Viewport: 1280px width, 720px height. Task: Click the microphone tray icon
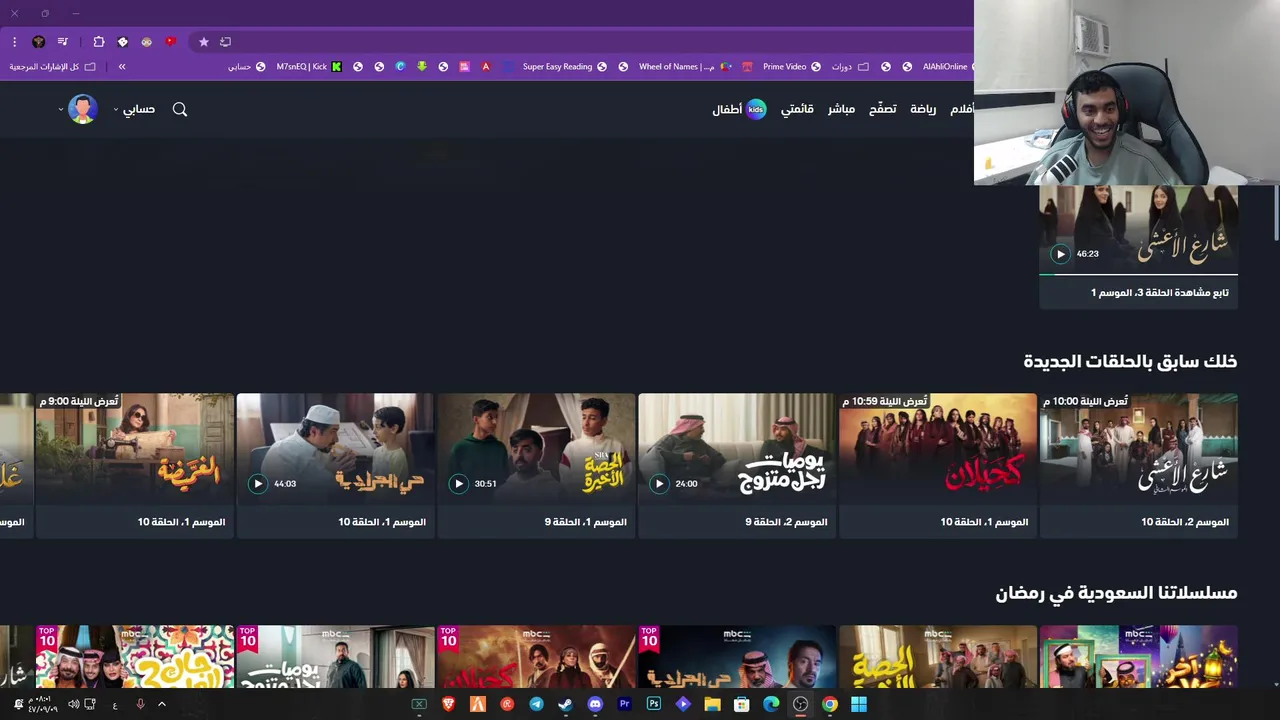click(140, 704)
